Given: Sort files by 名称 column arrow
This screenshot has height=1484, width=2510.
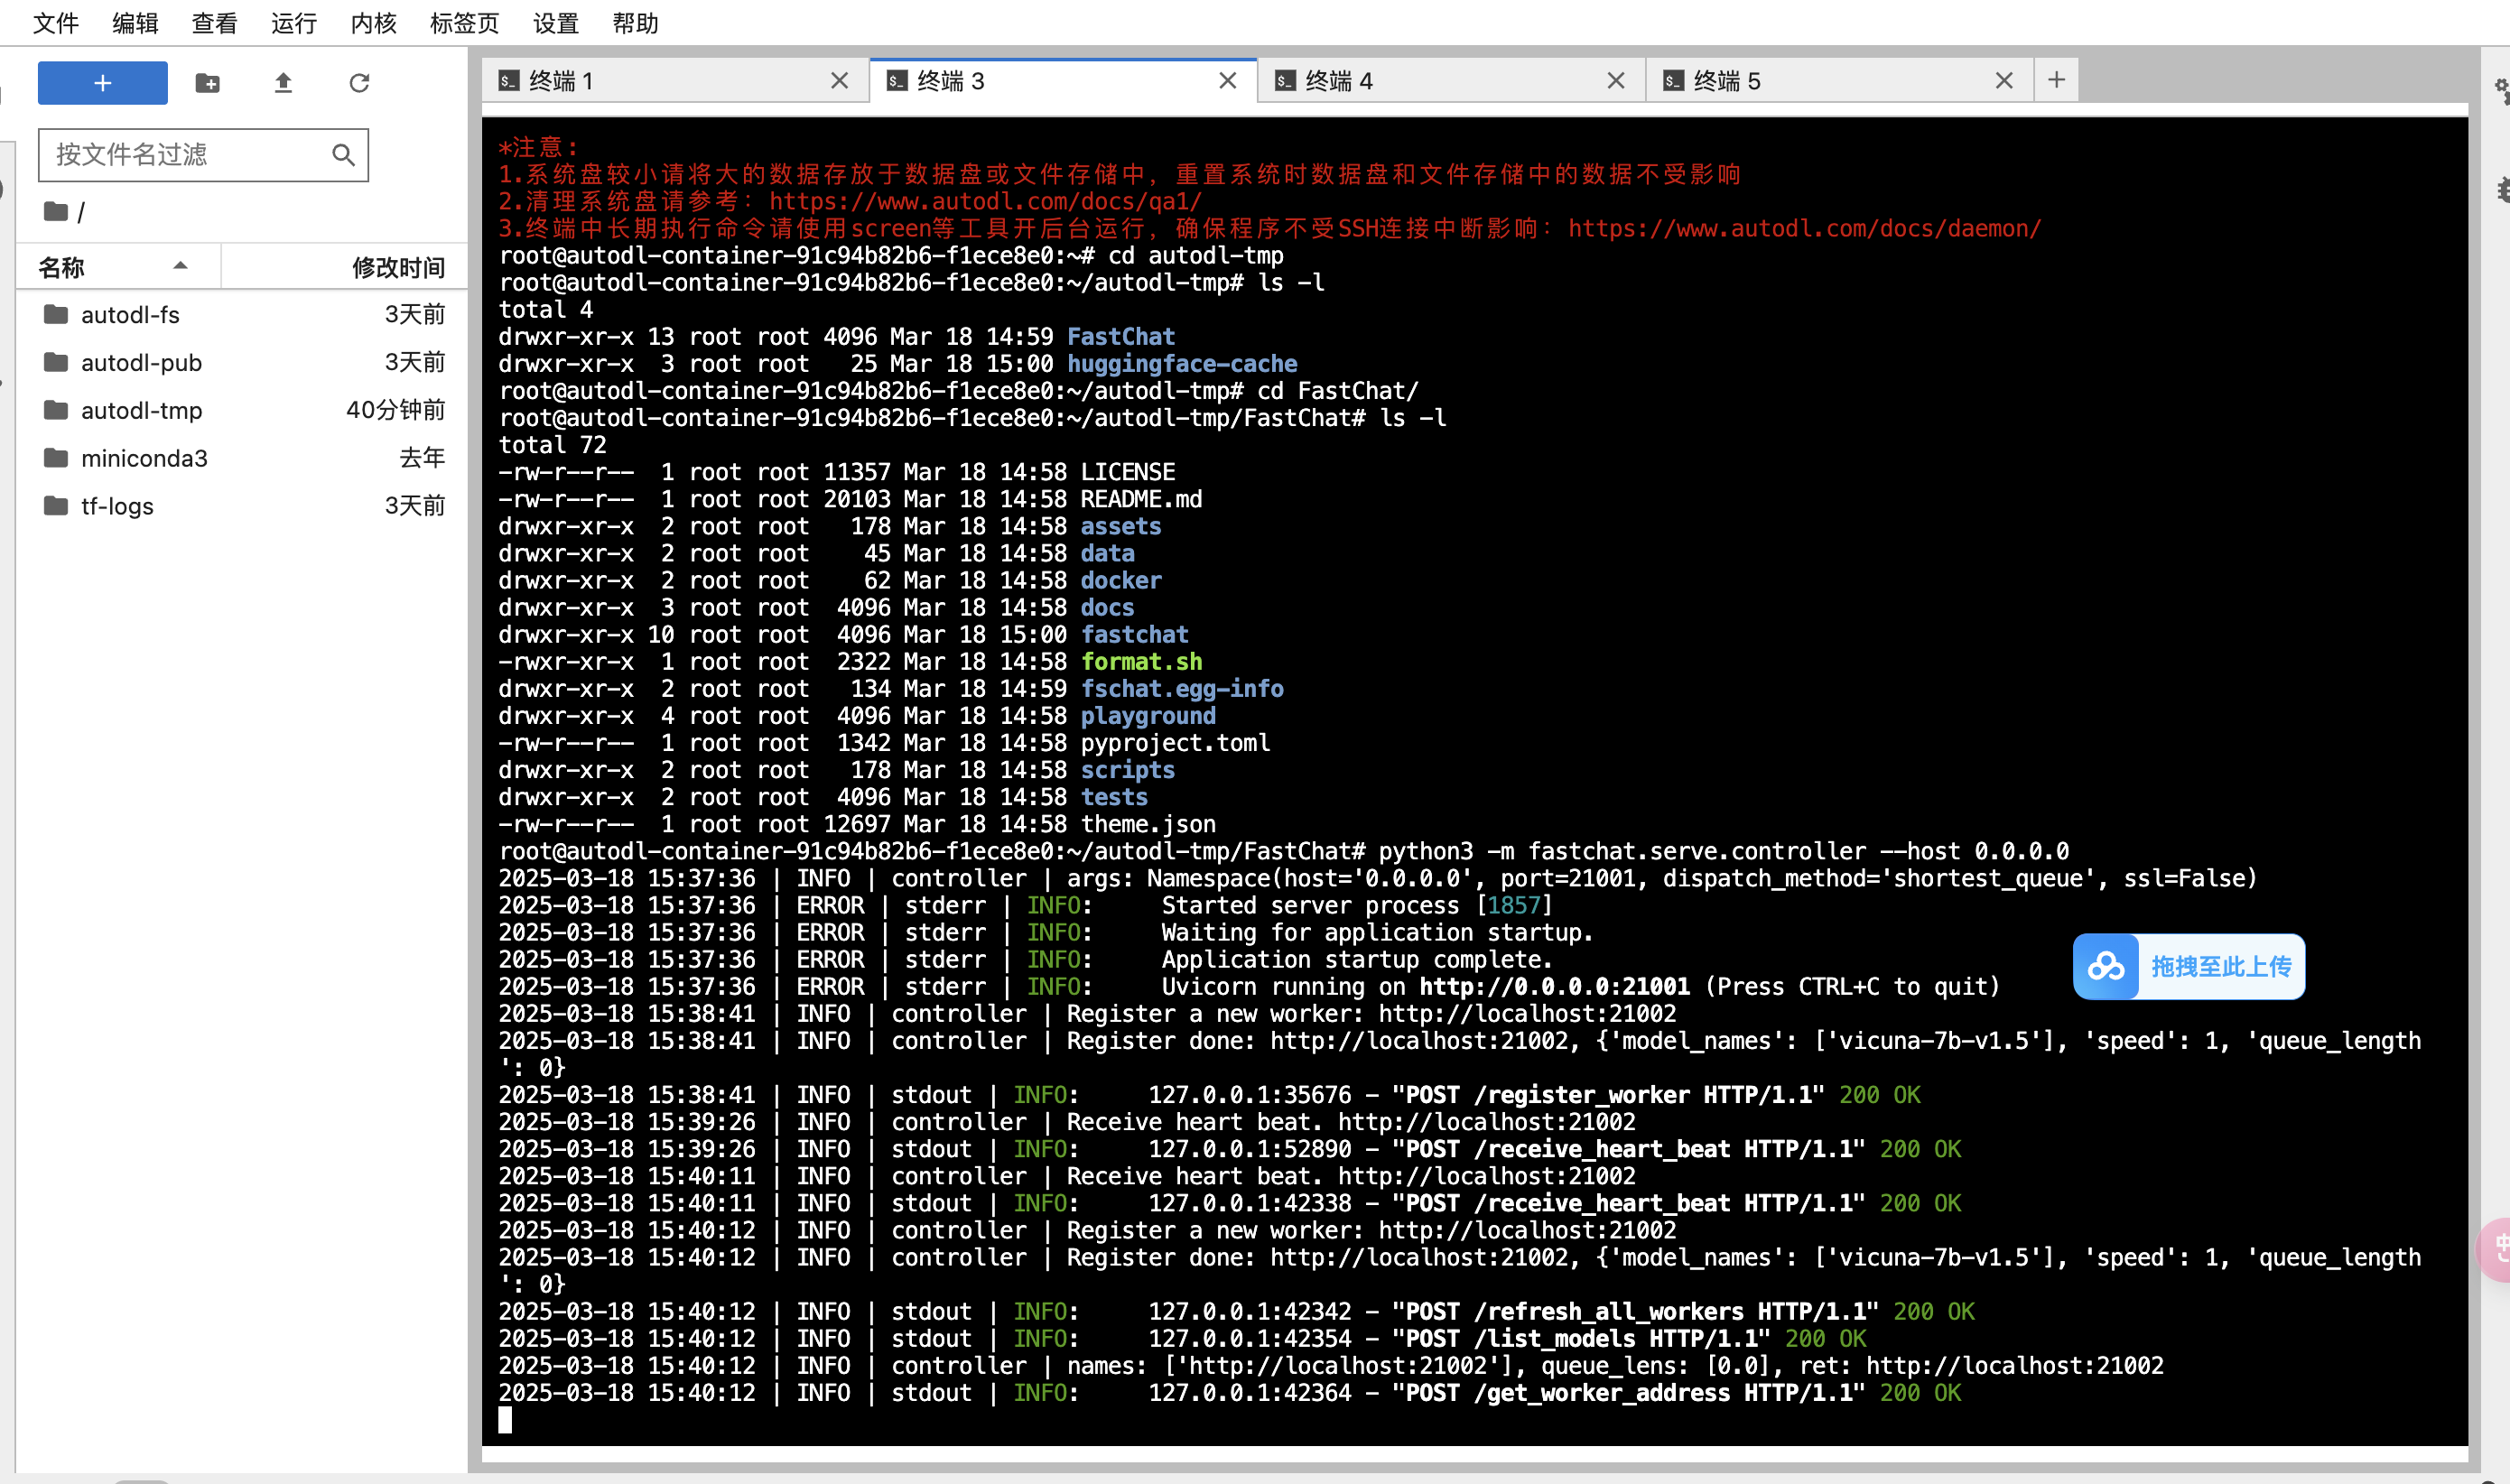Looking at the screenshot, I should coord(180,266).
